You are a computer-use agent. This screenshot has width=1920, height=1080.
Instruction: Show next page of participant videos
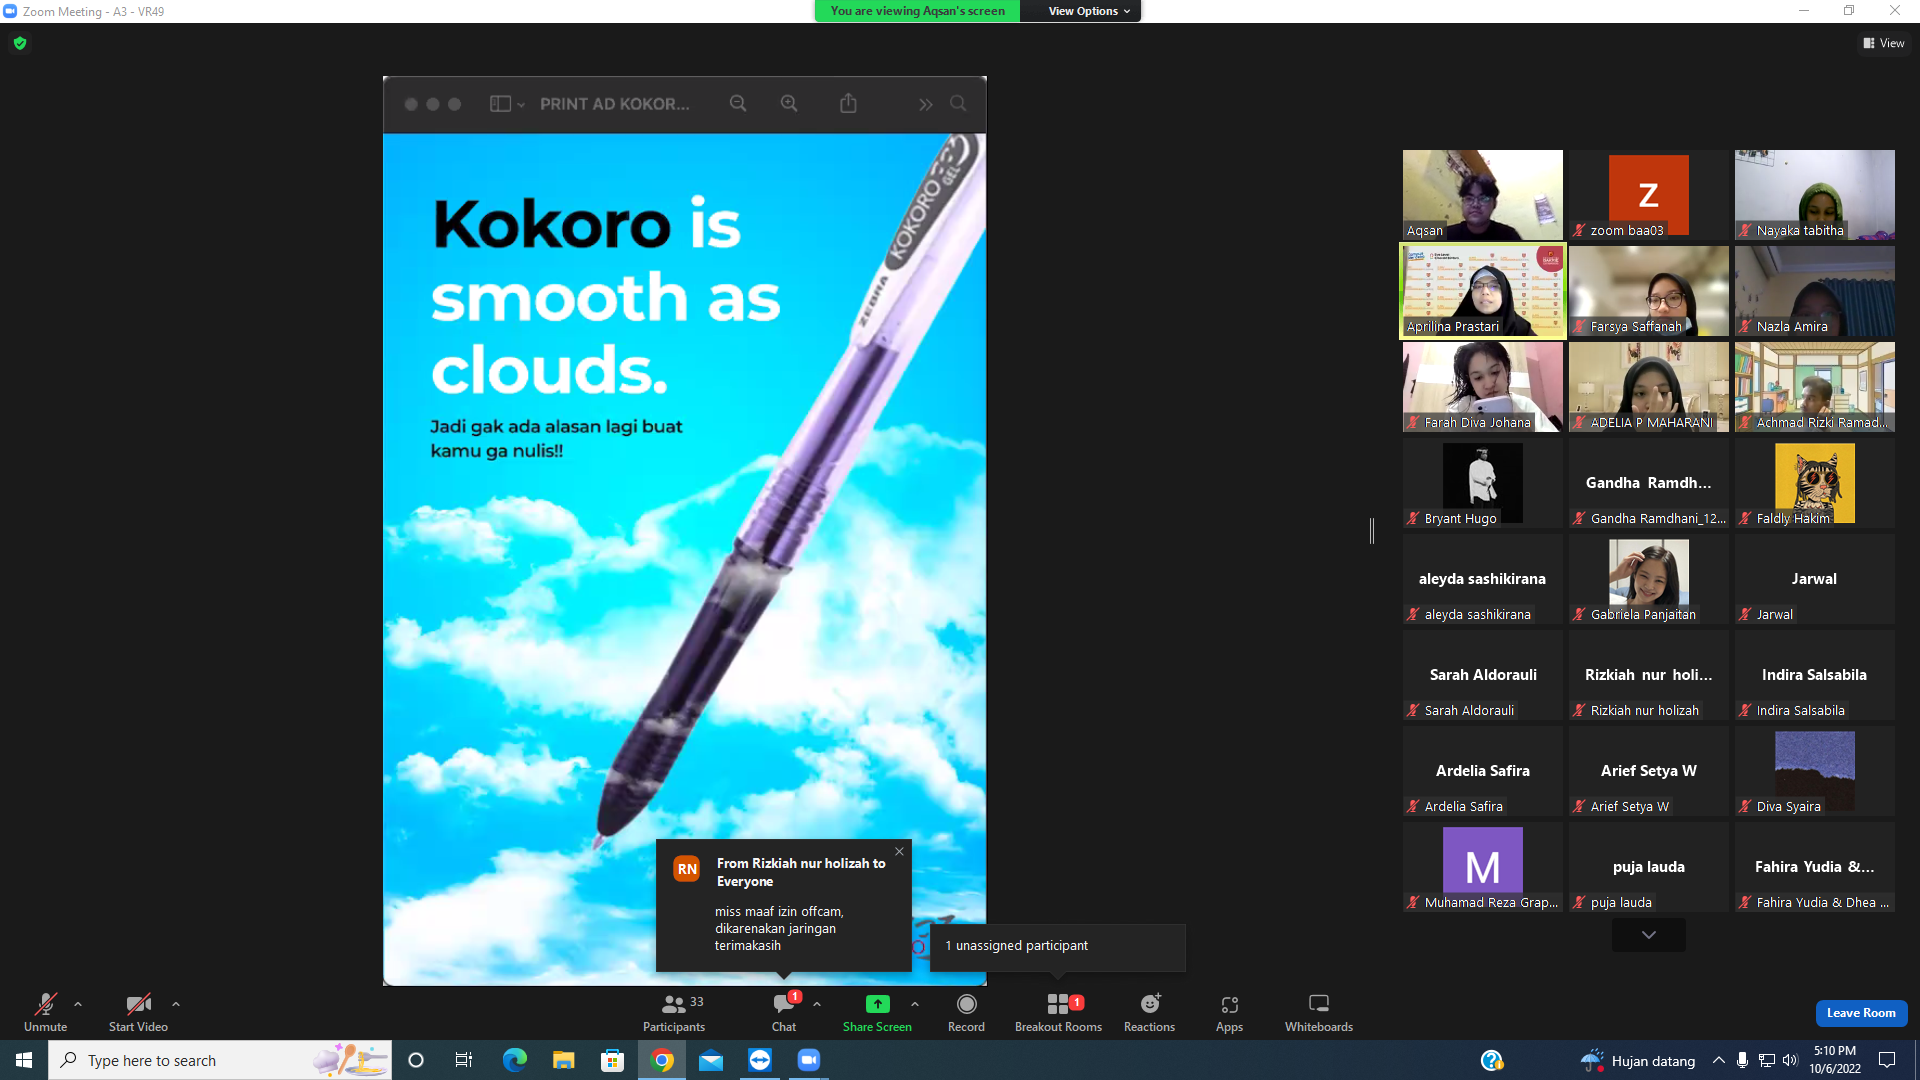tap(1649, 934)
